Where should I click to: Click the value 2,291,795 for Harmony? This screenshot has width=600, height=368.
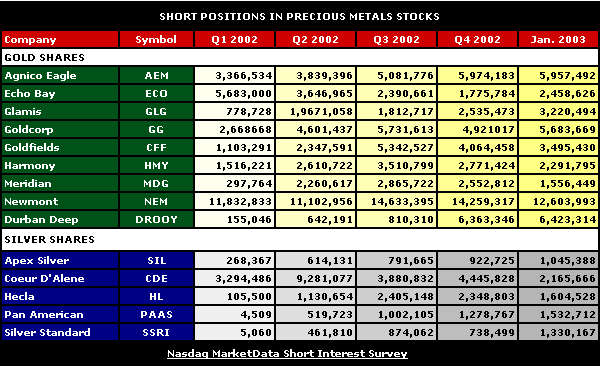pyautogui.click(x=567, y=166)
